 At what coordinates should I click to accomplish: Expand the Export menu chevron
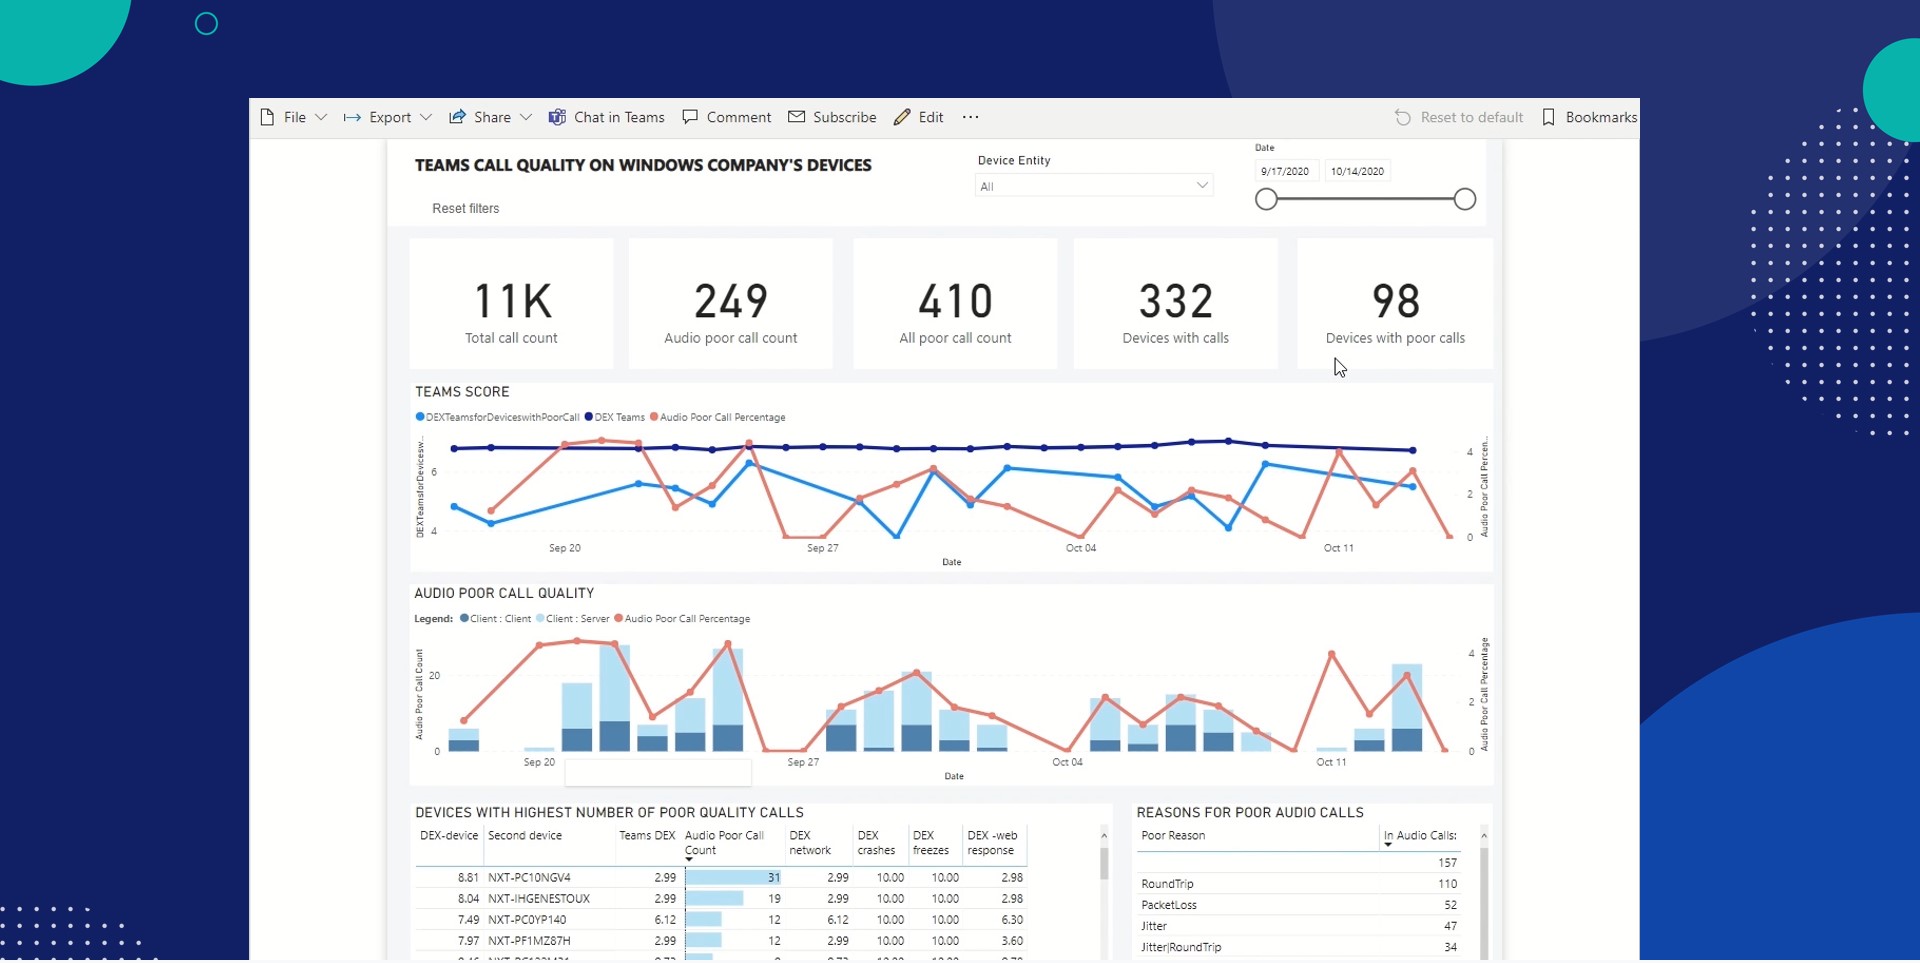coord(426,117)
